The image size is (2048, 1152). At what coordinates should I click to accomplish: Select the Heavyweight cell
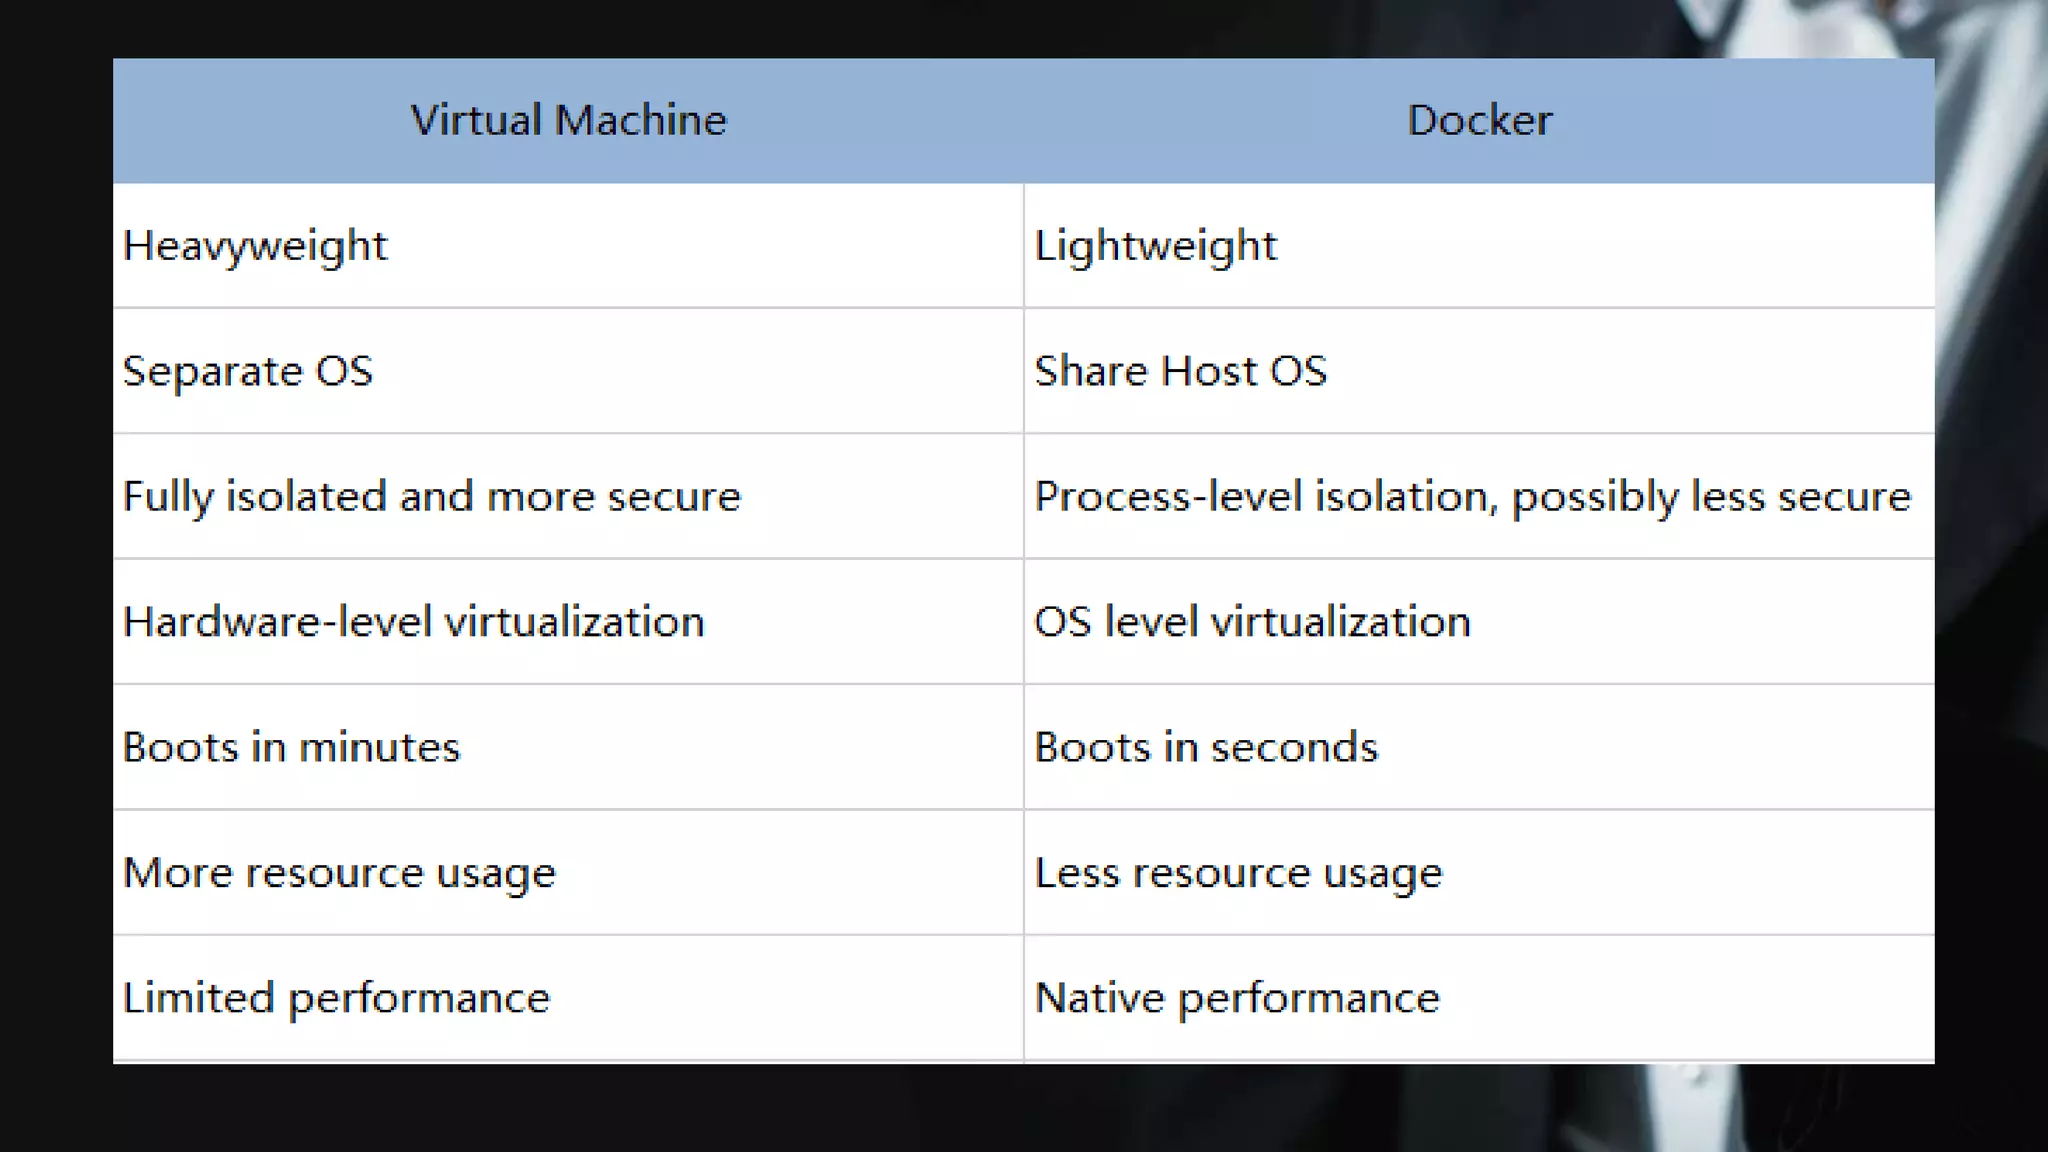tap(255, 246)
